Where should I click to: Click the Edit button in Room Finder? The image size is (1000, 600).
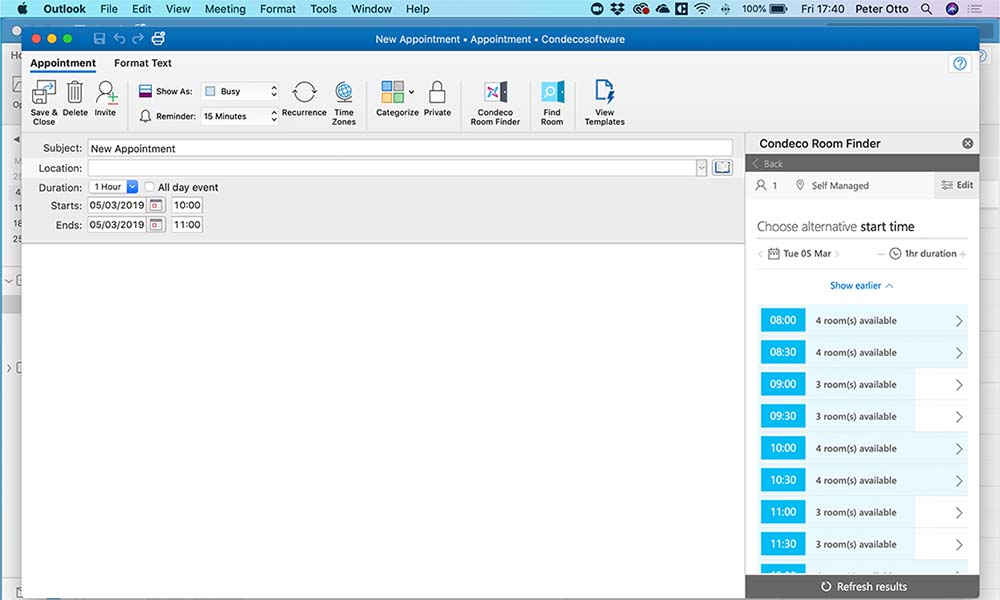[957, 185]
